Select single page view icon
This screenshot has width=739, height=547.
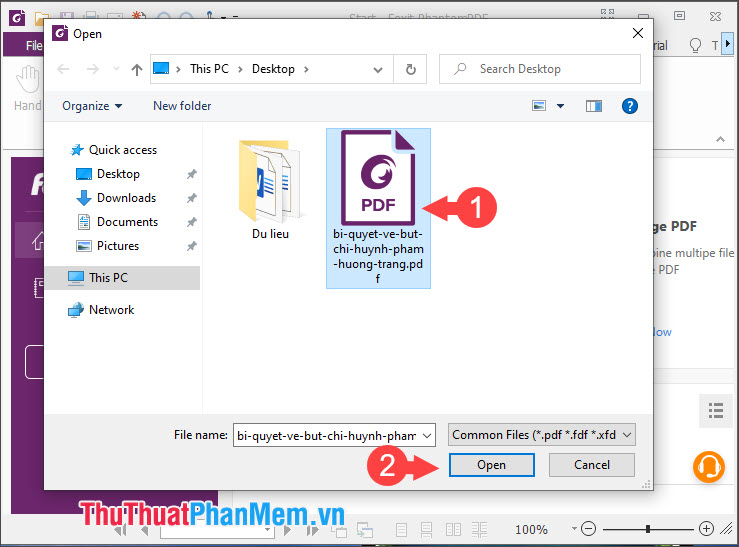pos(402,530)
